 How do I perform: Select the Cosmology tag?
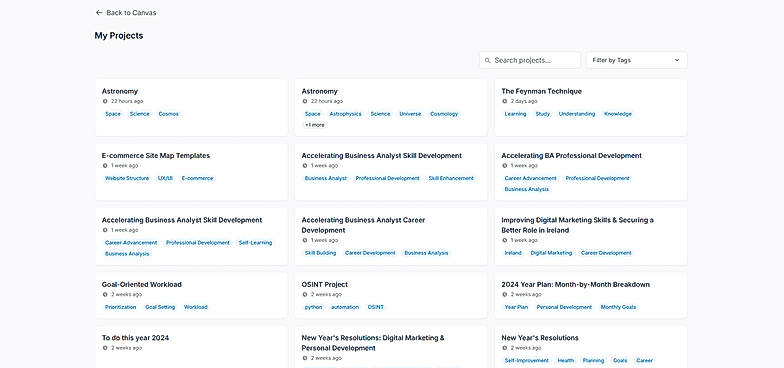pyautogui.click(x=444, y=114)
